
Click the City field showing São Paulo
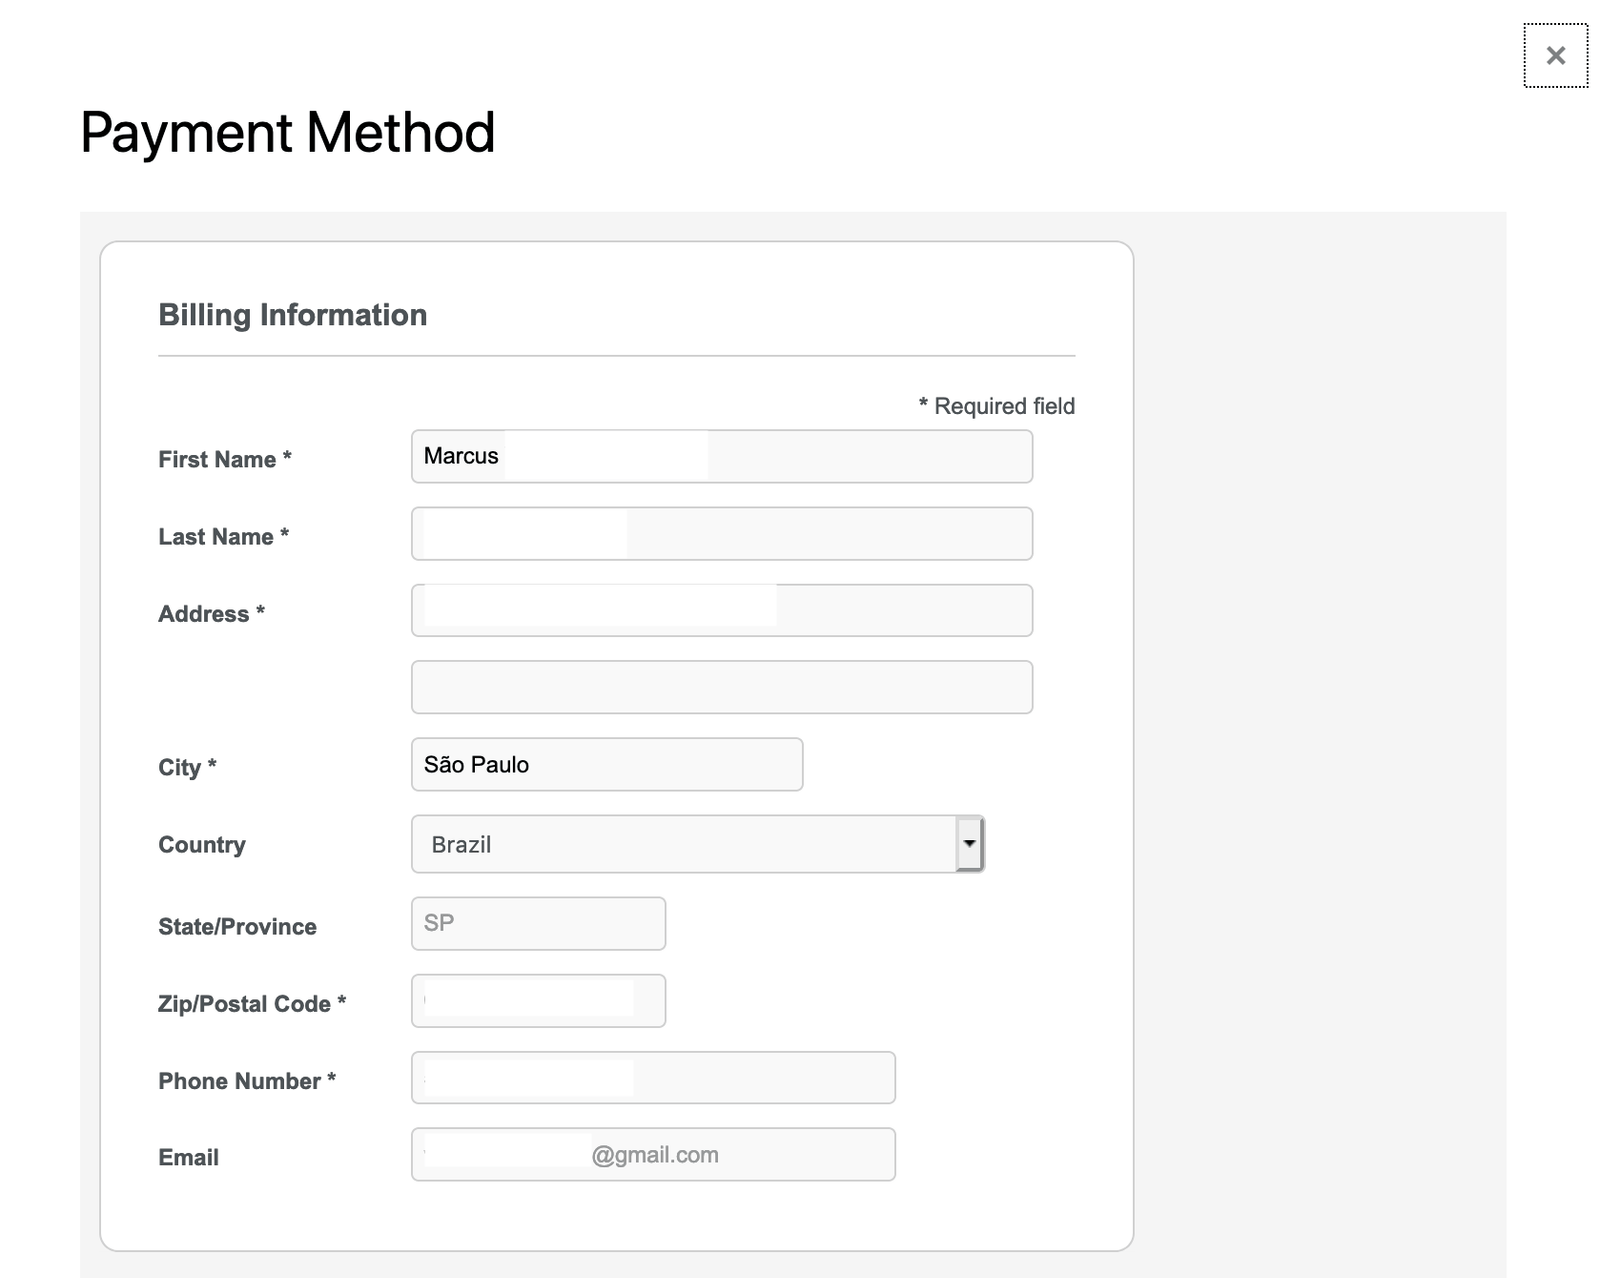(606, 765)
